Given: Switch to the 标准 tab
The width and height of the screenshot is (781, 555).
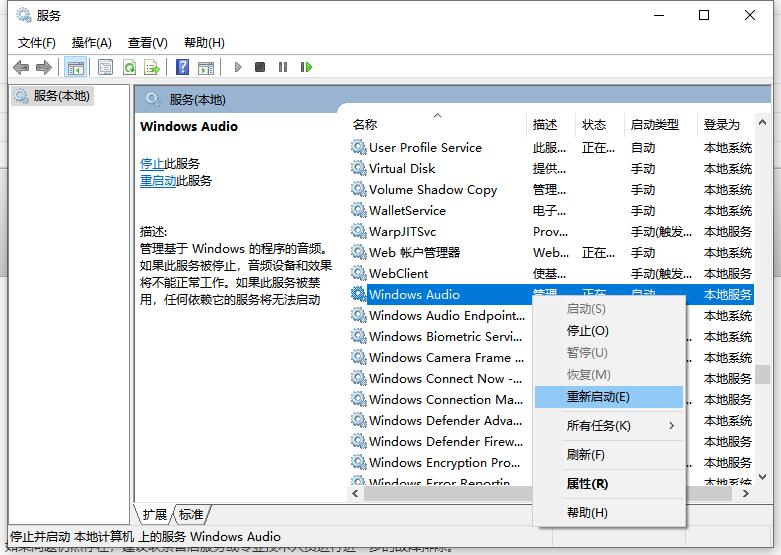Looking at the screenshot, I should pos(191,514).
